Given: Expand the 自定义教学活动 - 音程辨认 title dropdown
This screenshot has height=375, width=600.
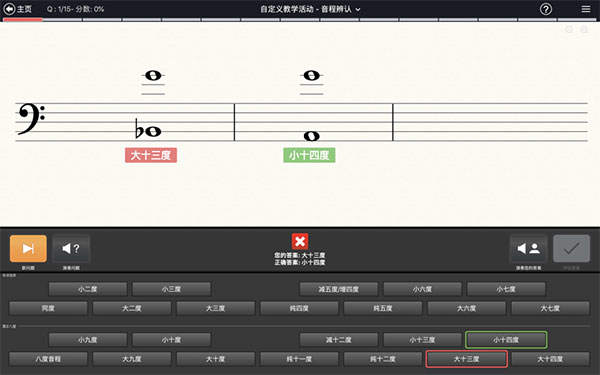Looking at the screenshot, I should [x=310, y=9].
